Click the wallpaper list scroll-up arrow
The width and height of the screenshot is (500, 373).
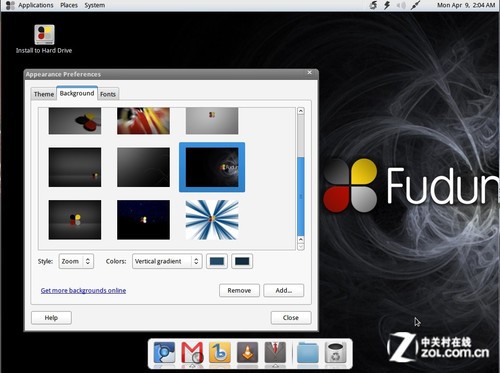(x=301, y=111)
